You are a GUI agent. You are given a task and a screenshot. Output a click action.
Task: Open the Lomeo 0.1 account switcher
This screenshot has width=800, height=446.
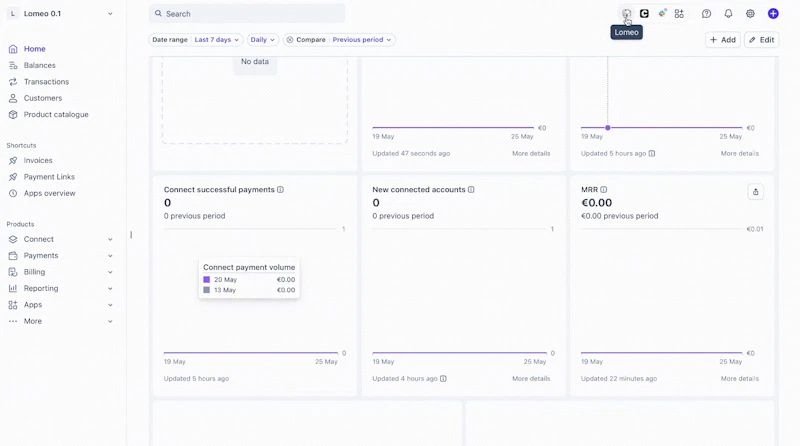(x=60, y=14)
